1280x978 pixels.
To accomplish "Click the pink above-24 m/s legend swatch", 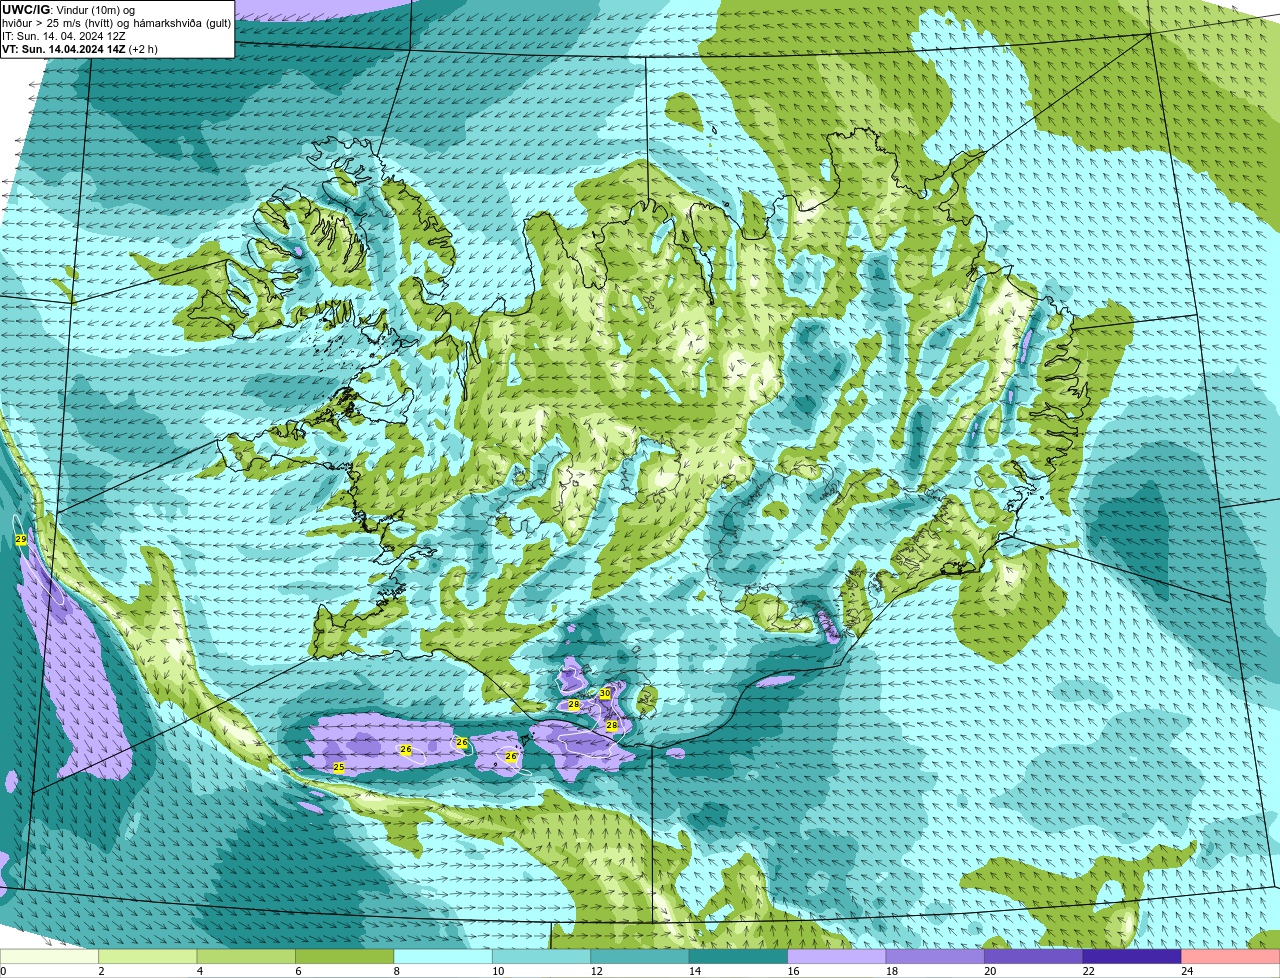I will point(1232,956).
